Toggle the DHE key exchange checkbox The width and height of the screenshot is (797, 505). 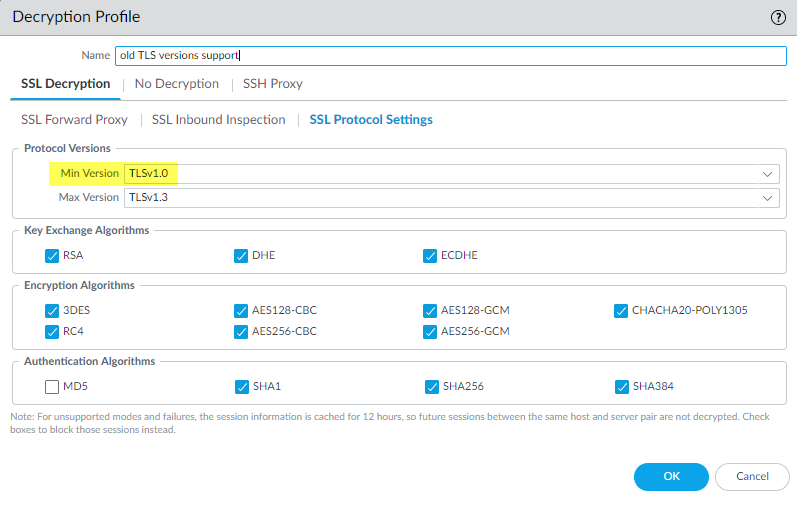[241, 255]
